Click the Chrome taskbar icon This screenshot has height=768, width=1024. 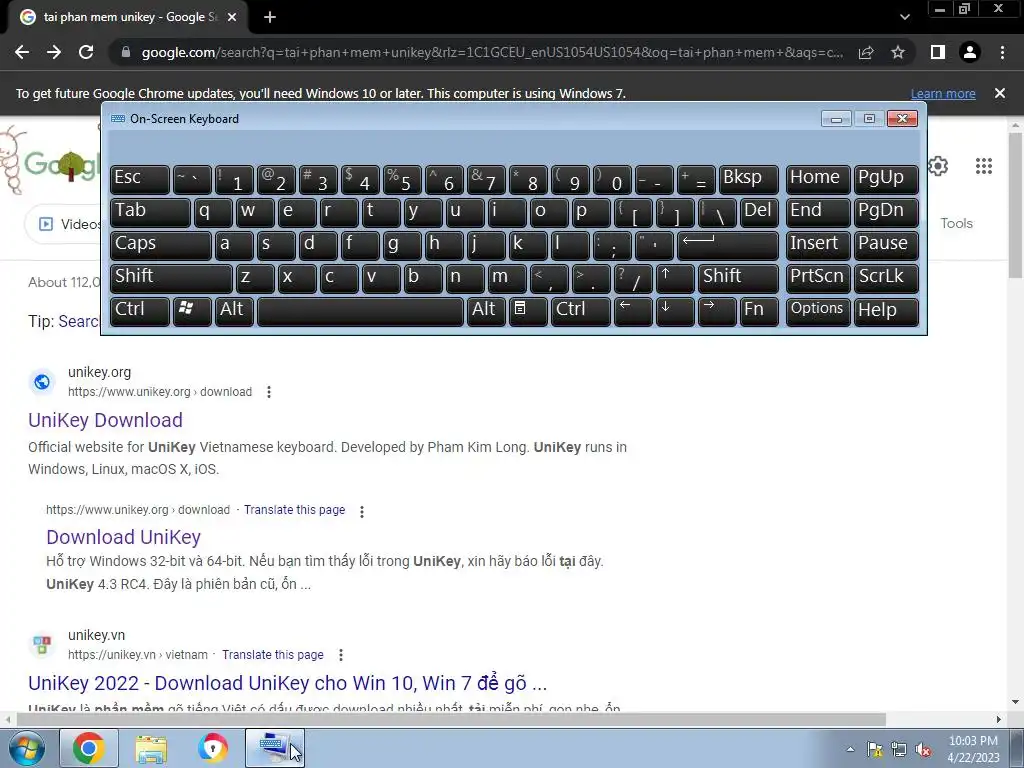point(89,748)
